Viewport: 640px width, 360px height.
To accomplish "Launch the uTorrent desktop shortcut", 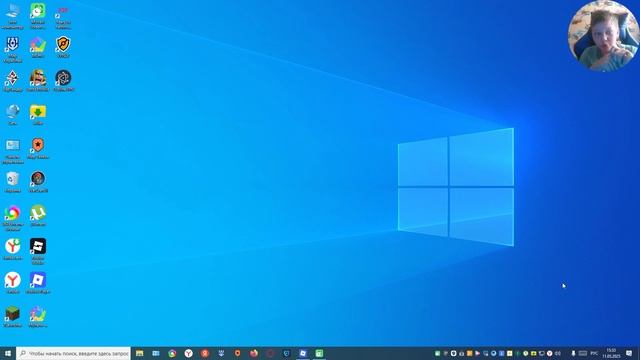I will (38, 215).
